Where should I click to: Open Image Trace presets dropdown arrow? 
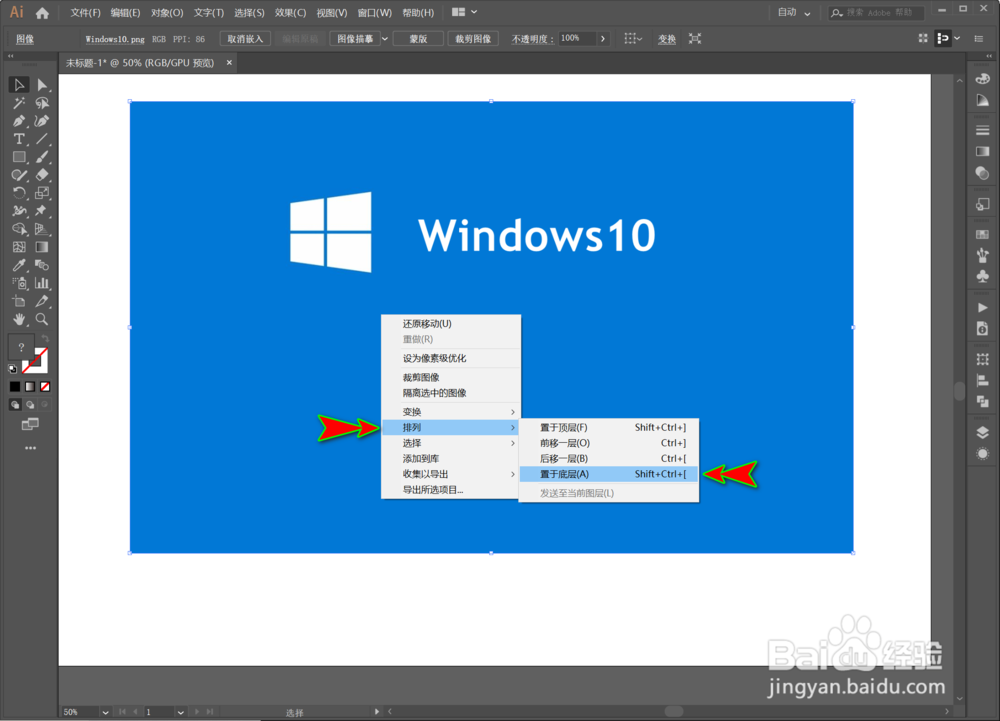click(x=385, y=39)
